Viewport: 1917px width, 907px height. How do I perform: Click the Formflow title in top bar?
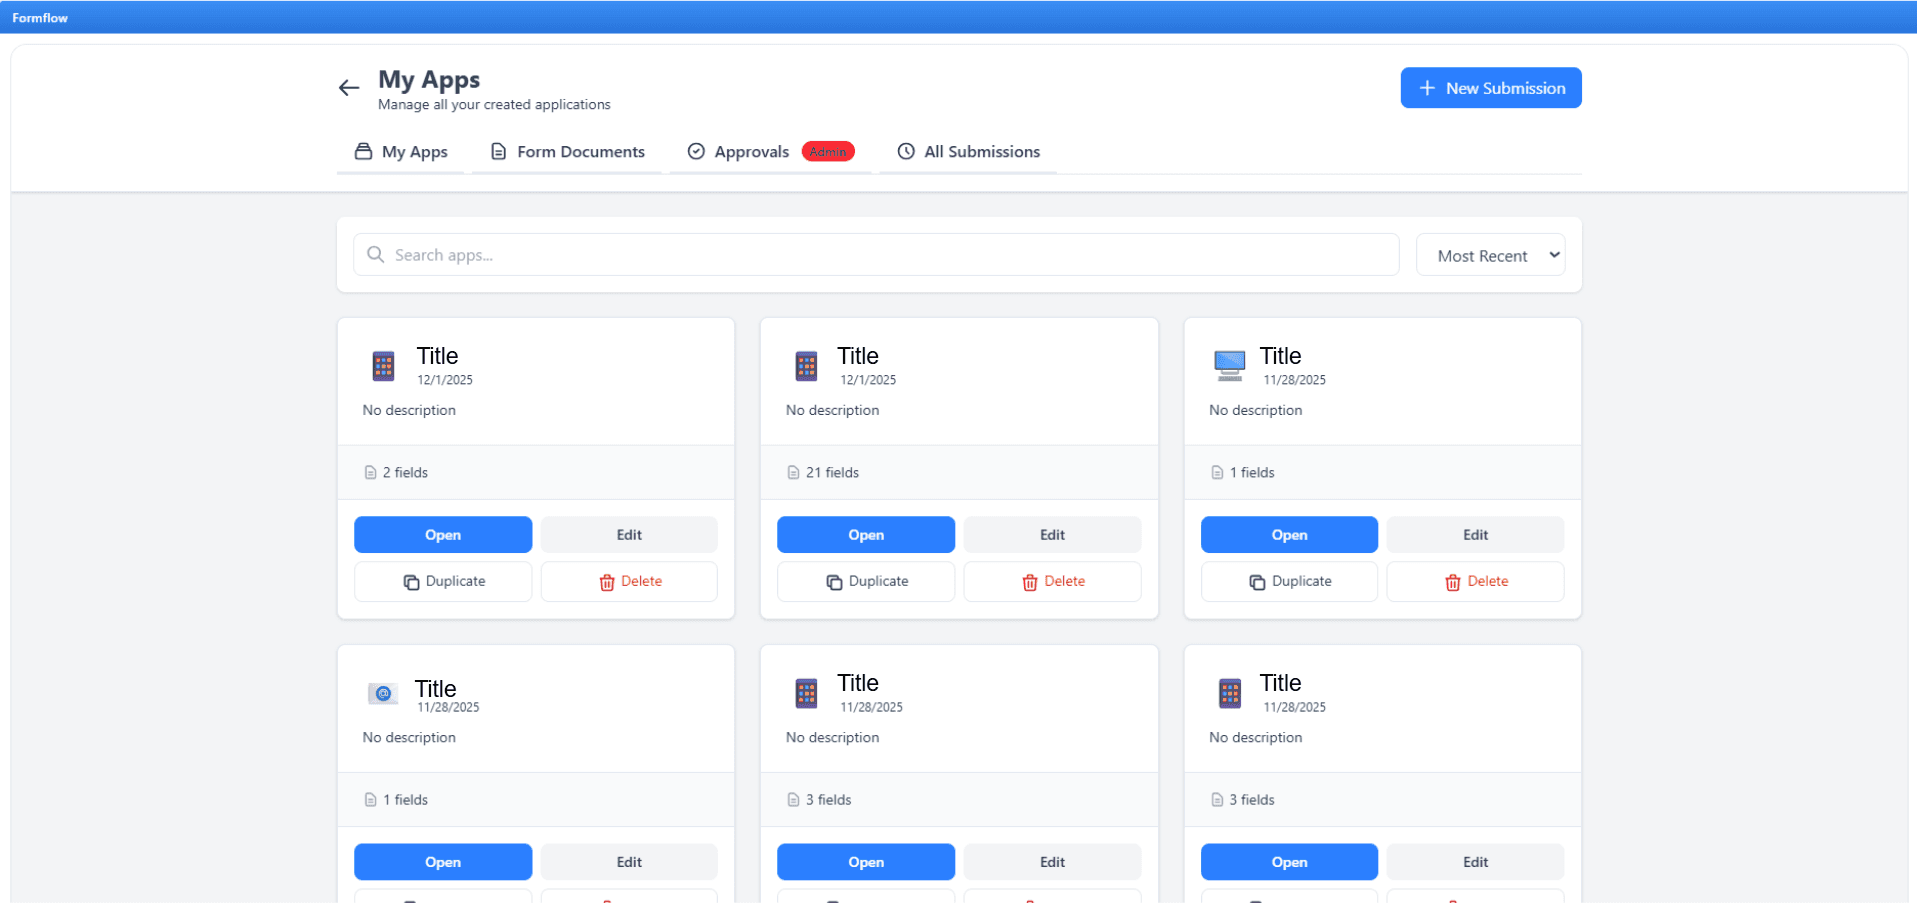tap(40, 18)
